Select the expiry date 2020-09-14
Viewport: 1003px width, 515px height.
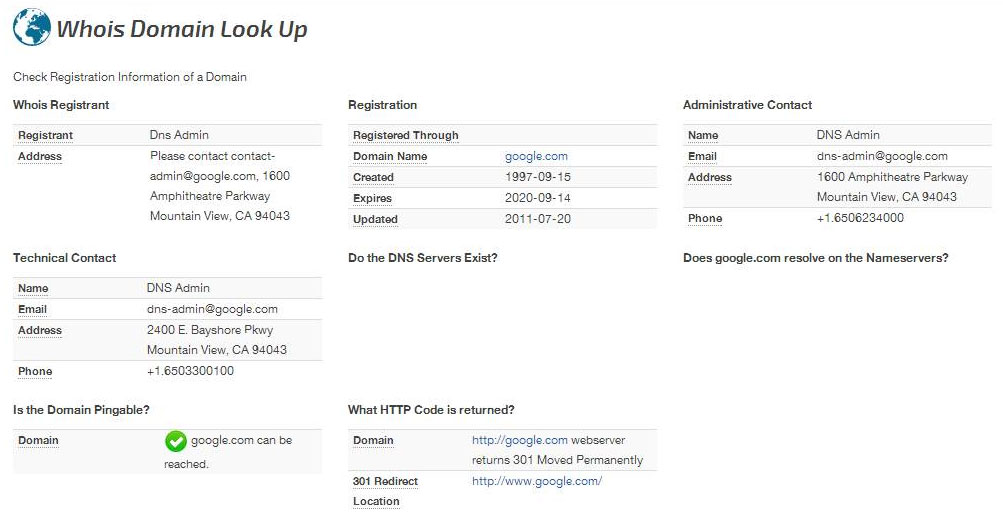pyautogui.click(x=537, y=198)
